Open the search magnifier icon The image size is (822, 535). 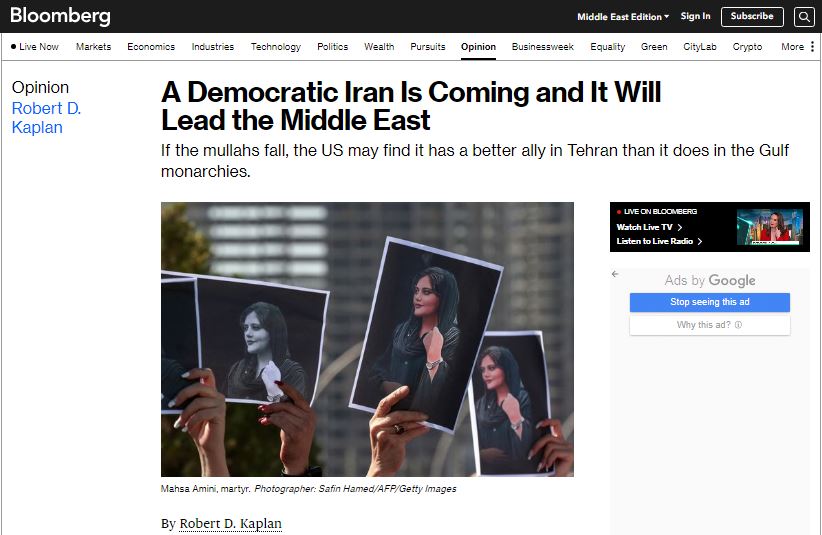[804, 17]
